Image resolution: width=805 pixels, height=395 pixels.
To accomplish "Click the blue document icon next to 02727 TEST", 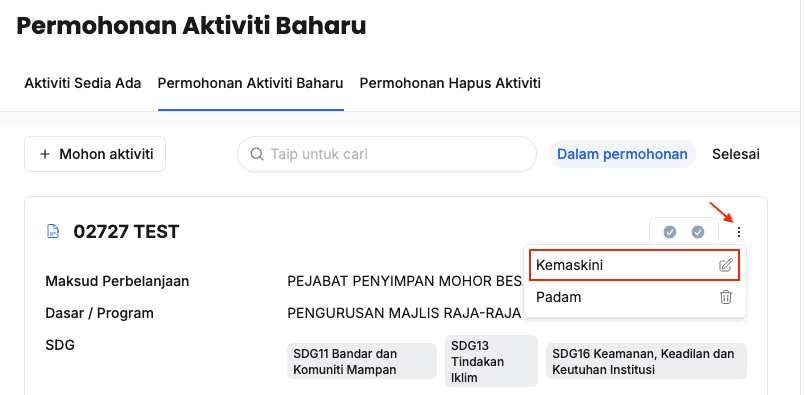I will (x=53, y=232).
